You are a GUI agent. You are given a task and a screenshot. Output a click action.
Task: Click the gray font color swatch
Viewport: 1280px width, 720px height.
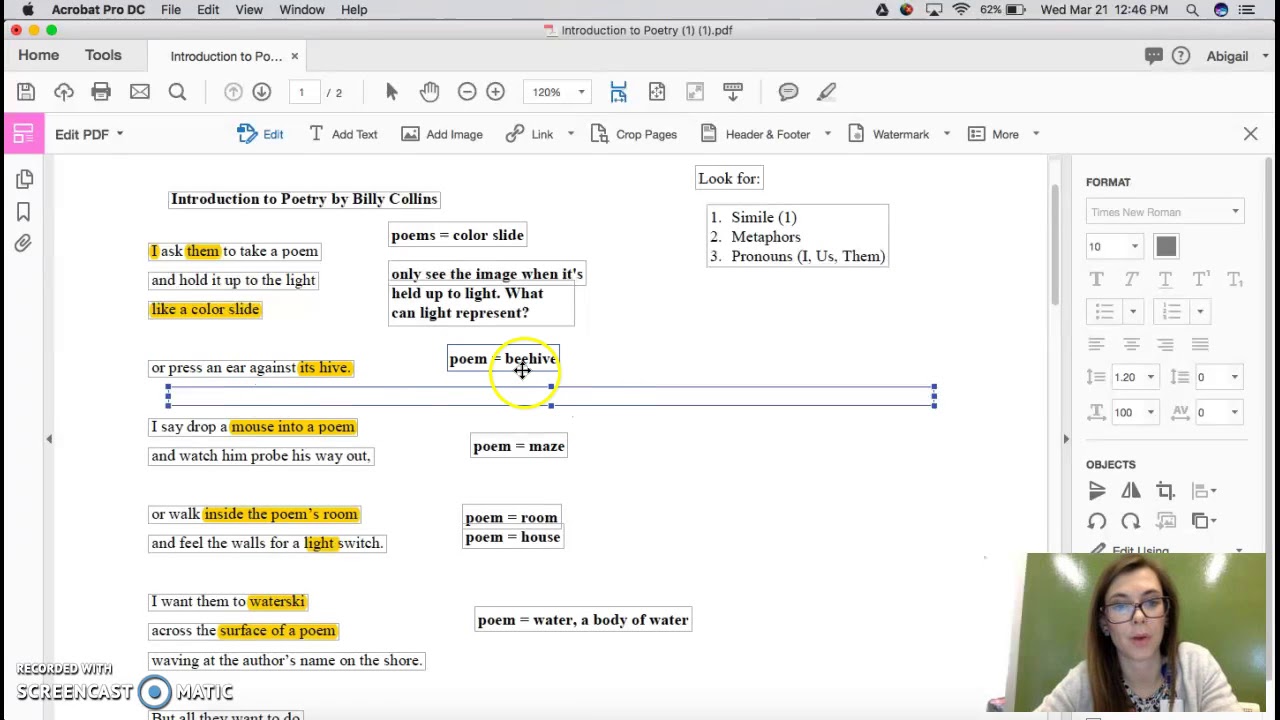click(1166, 246)
